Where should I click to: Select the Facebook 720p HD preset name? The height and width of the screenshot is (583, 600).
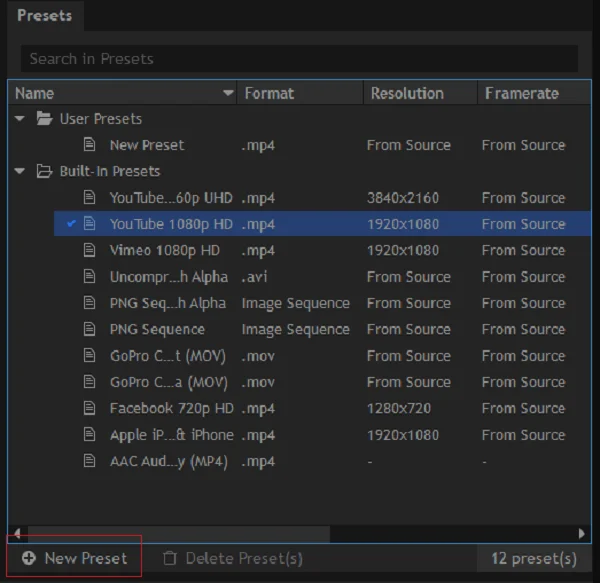click(x=172, y=409)
